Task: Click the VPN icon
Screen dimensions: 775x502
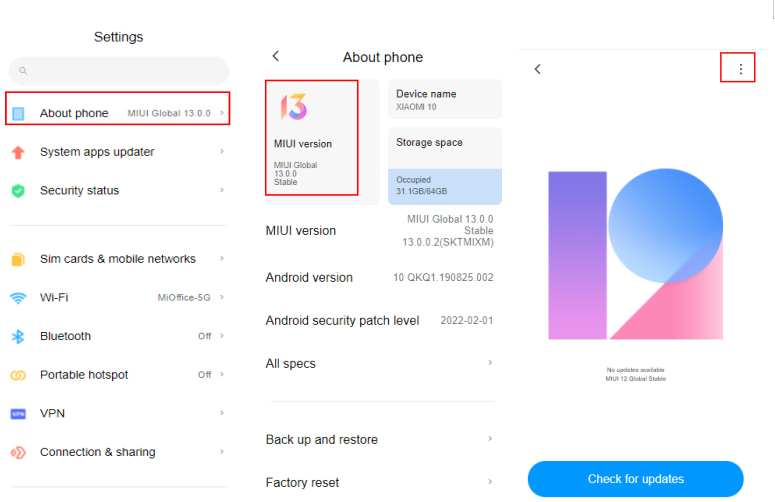Action: click(18, 413)
